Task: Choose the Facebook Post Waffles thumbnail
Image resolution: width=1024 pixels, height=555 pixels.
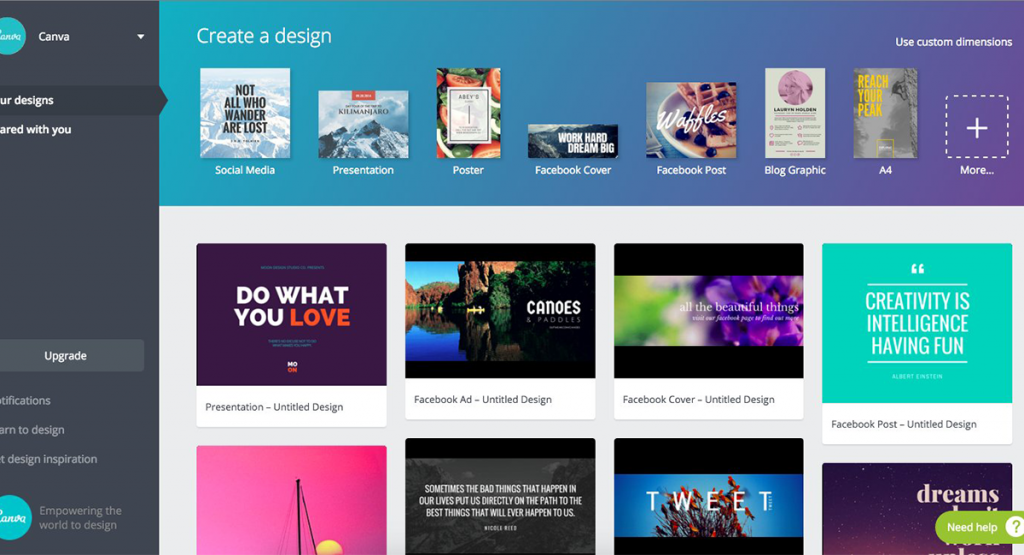Action: [691, 120]
